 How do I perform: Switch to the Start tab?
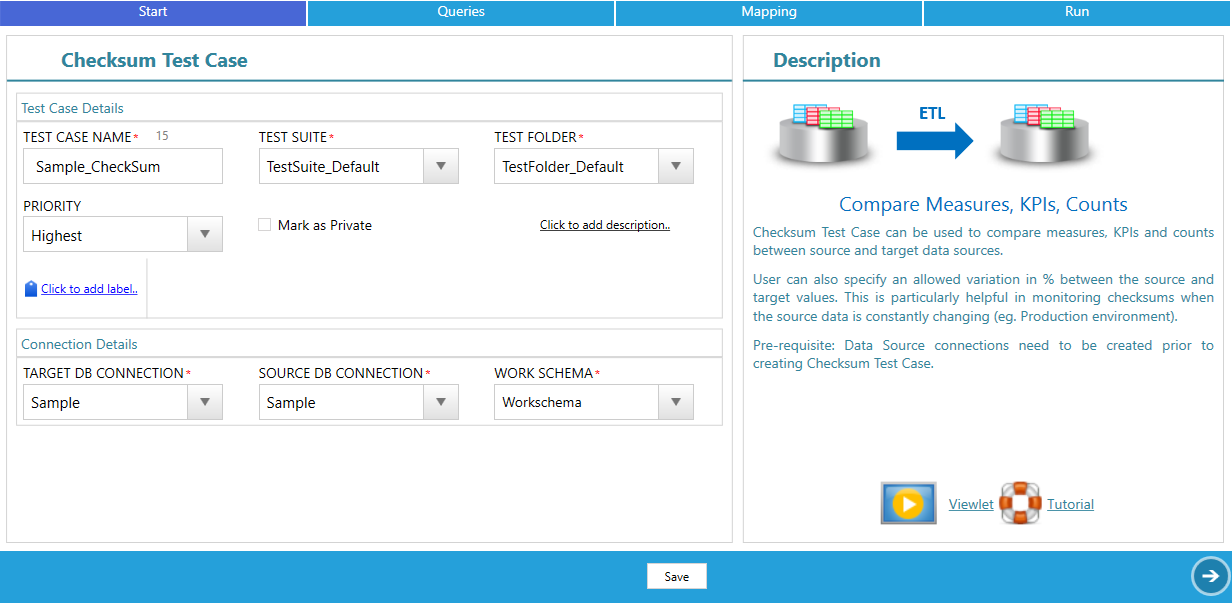tap(153, 13)
